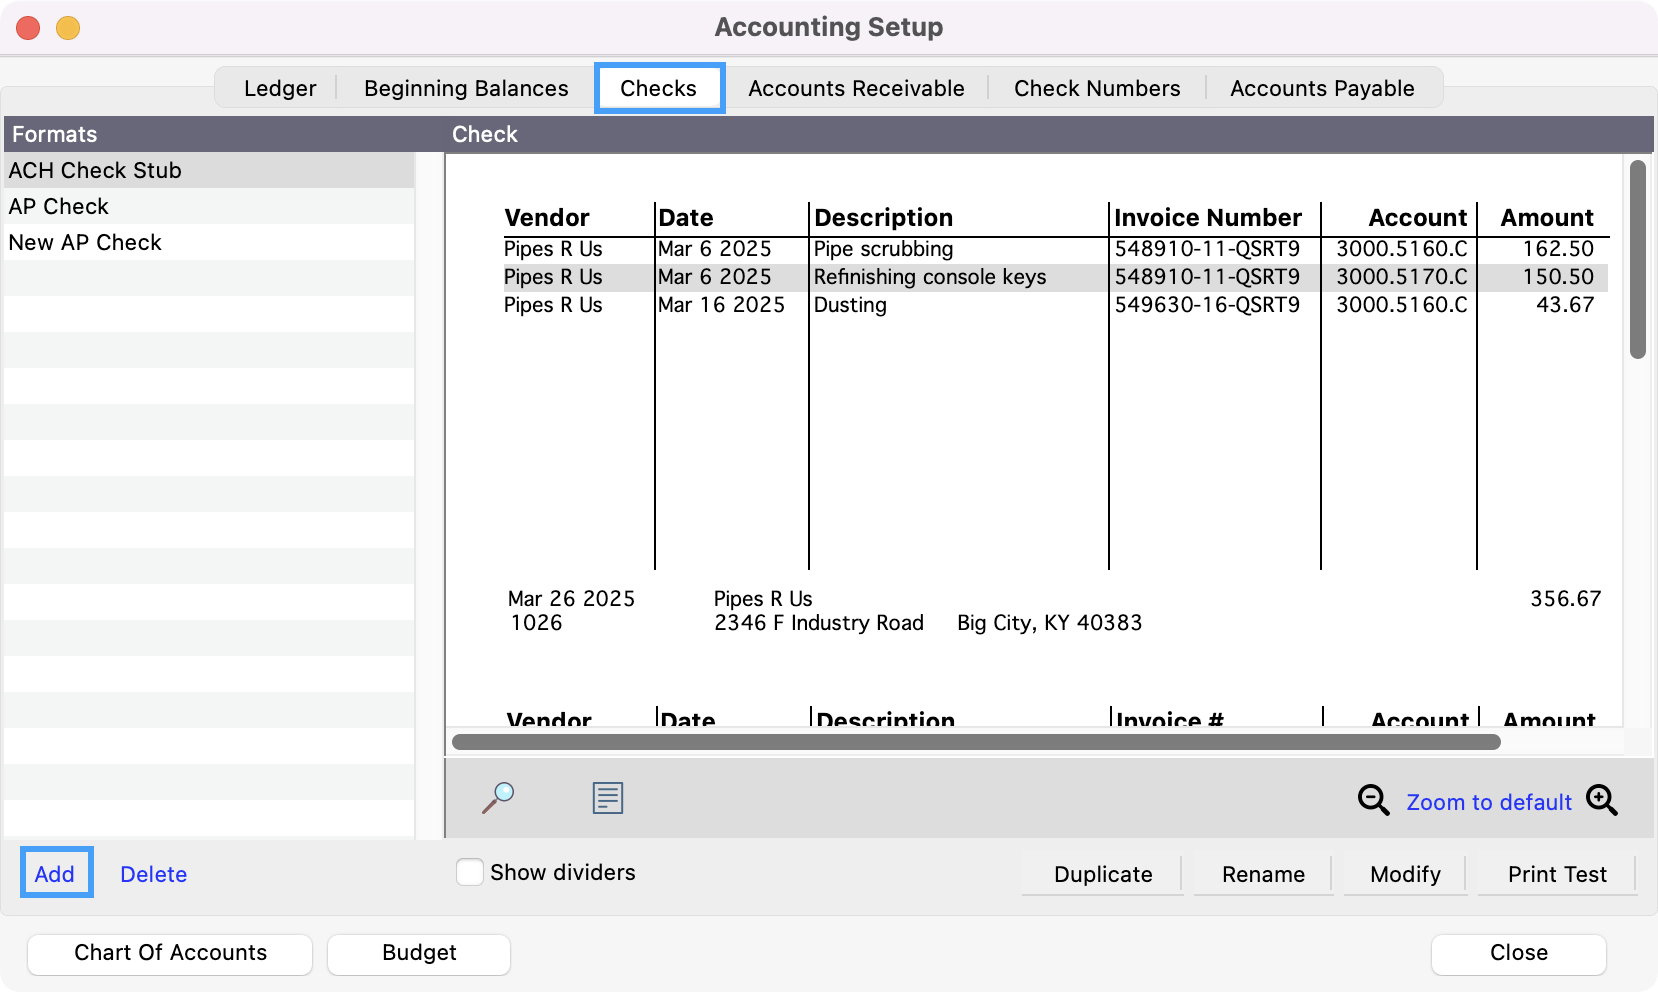Add a new check format
This screenshot has width=1658, height=992.
(55, 874)
